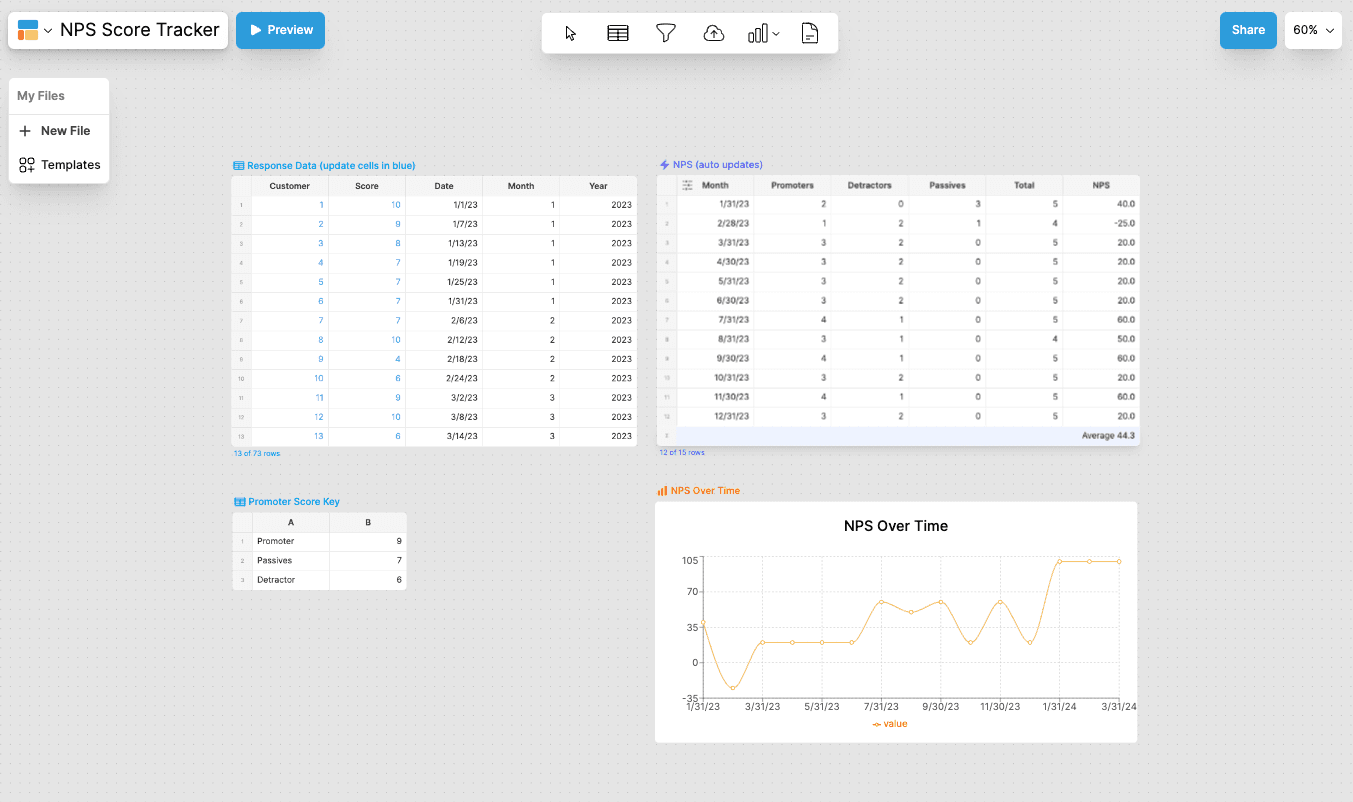1353x802 pixels.
Task: Click the Preview button
Action: [x=280, y=30]
